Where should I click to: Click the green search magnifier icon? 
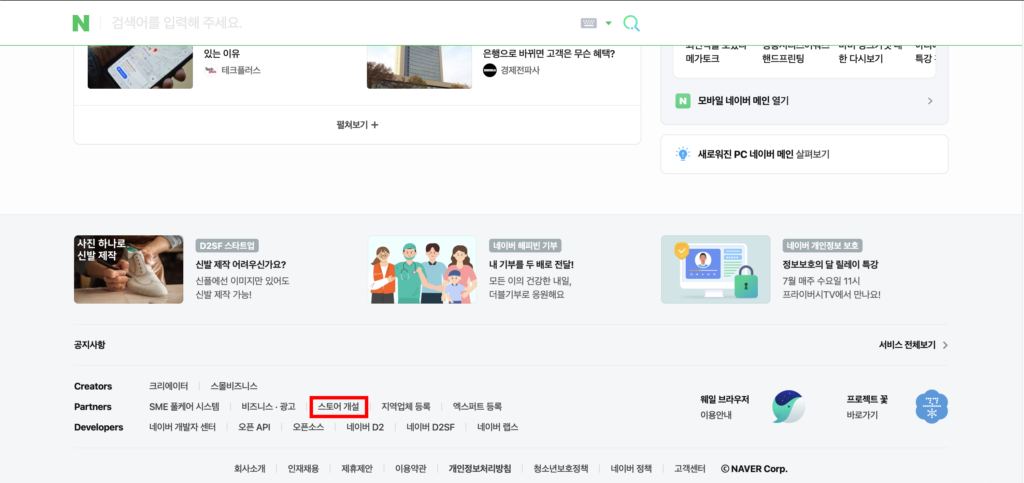[631, 23]
